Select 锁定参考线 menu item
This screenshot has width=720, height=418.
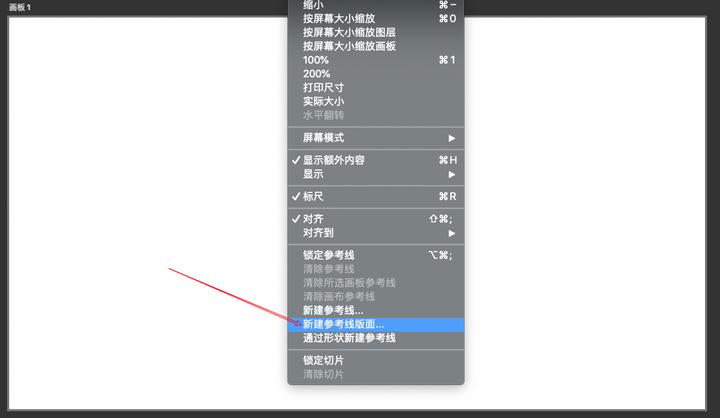pyautogui.click(x=376, y=255)
